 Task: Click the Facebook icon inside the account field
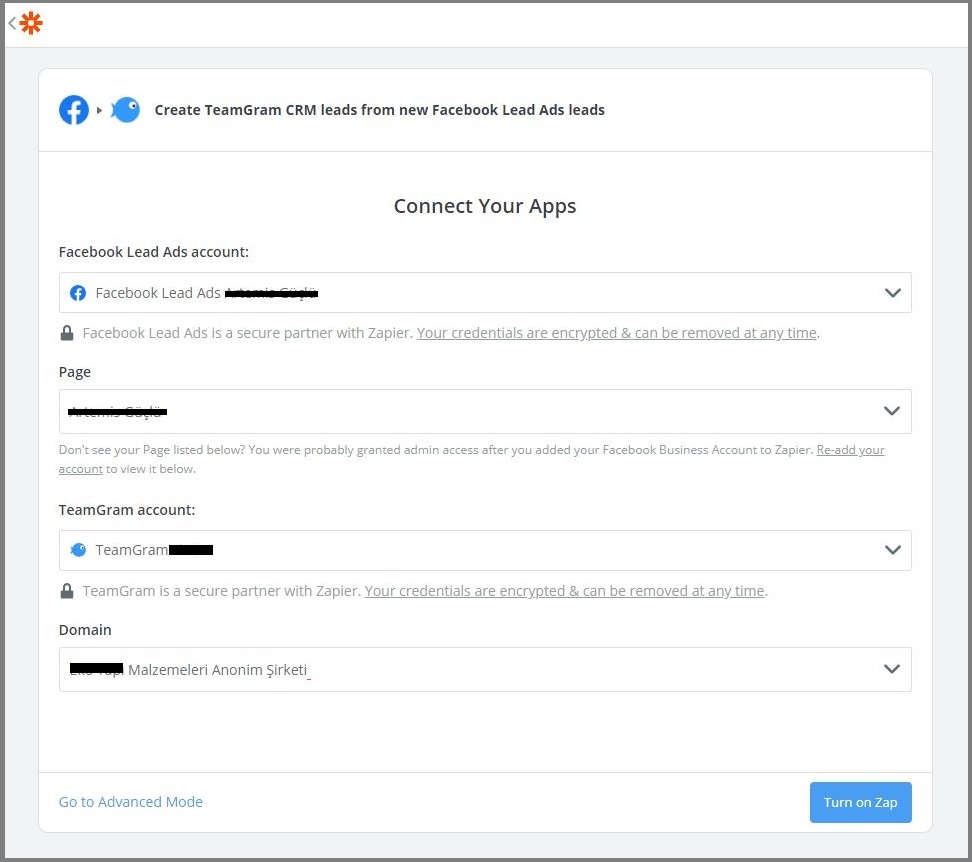[78, 292]
